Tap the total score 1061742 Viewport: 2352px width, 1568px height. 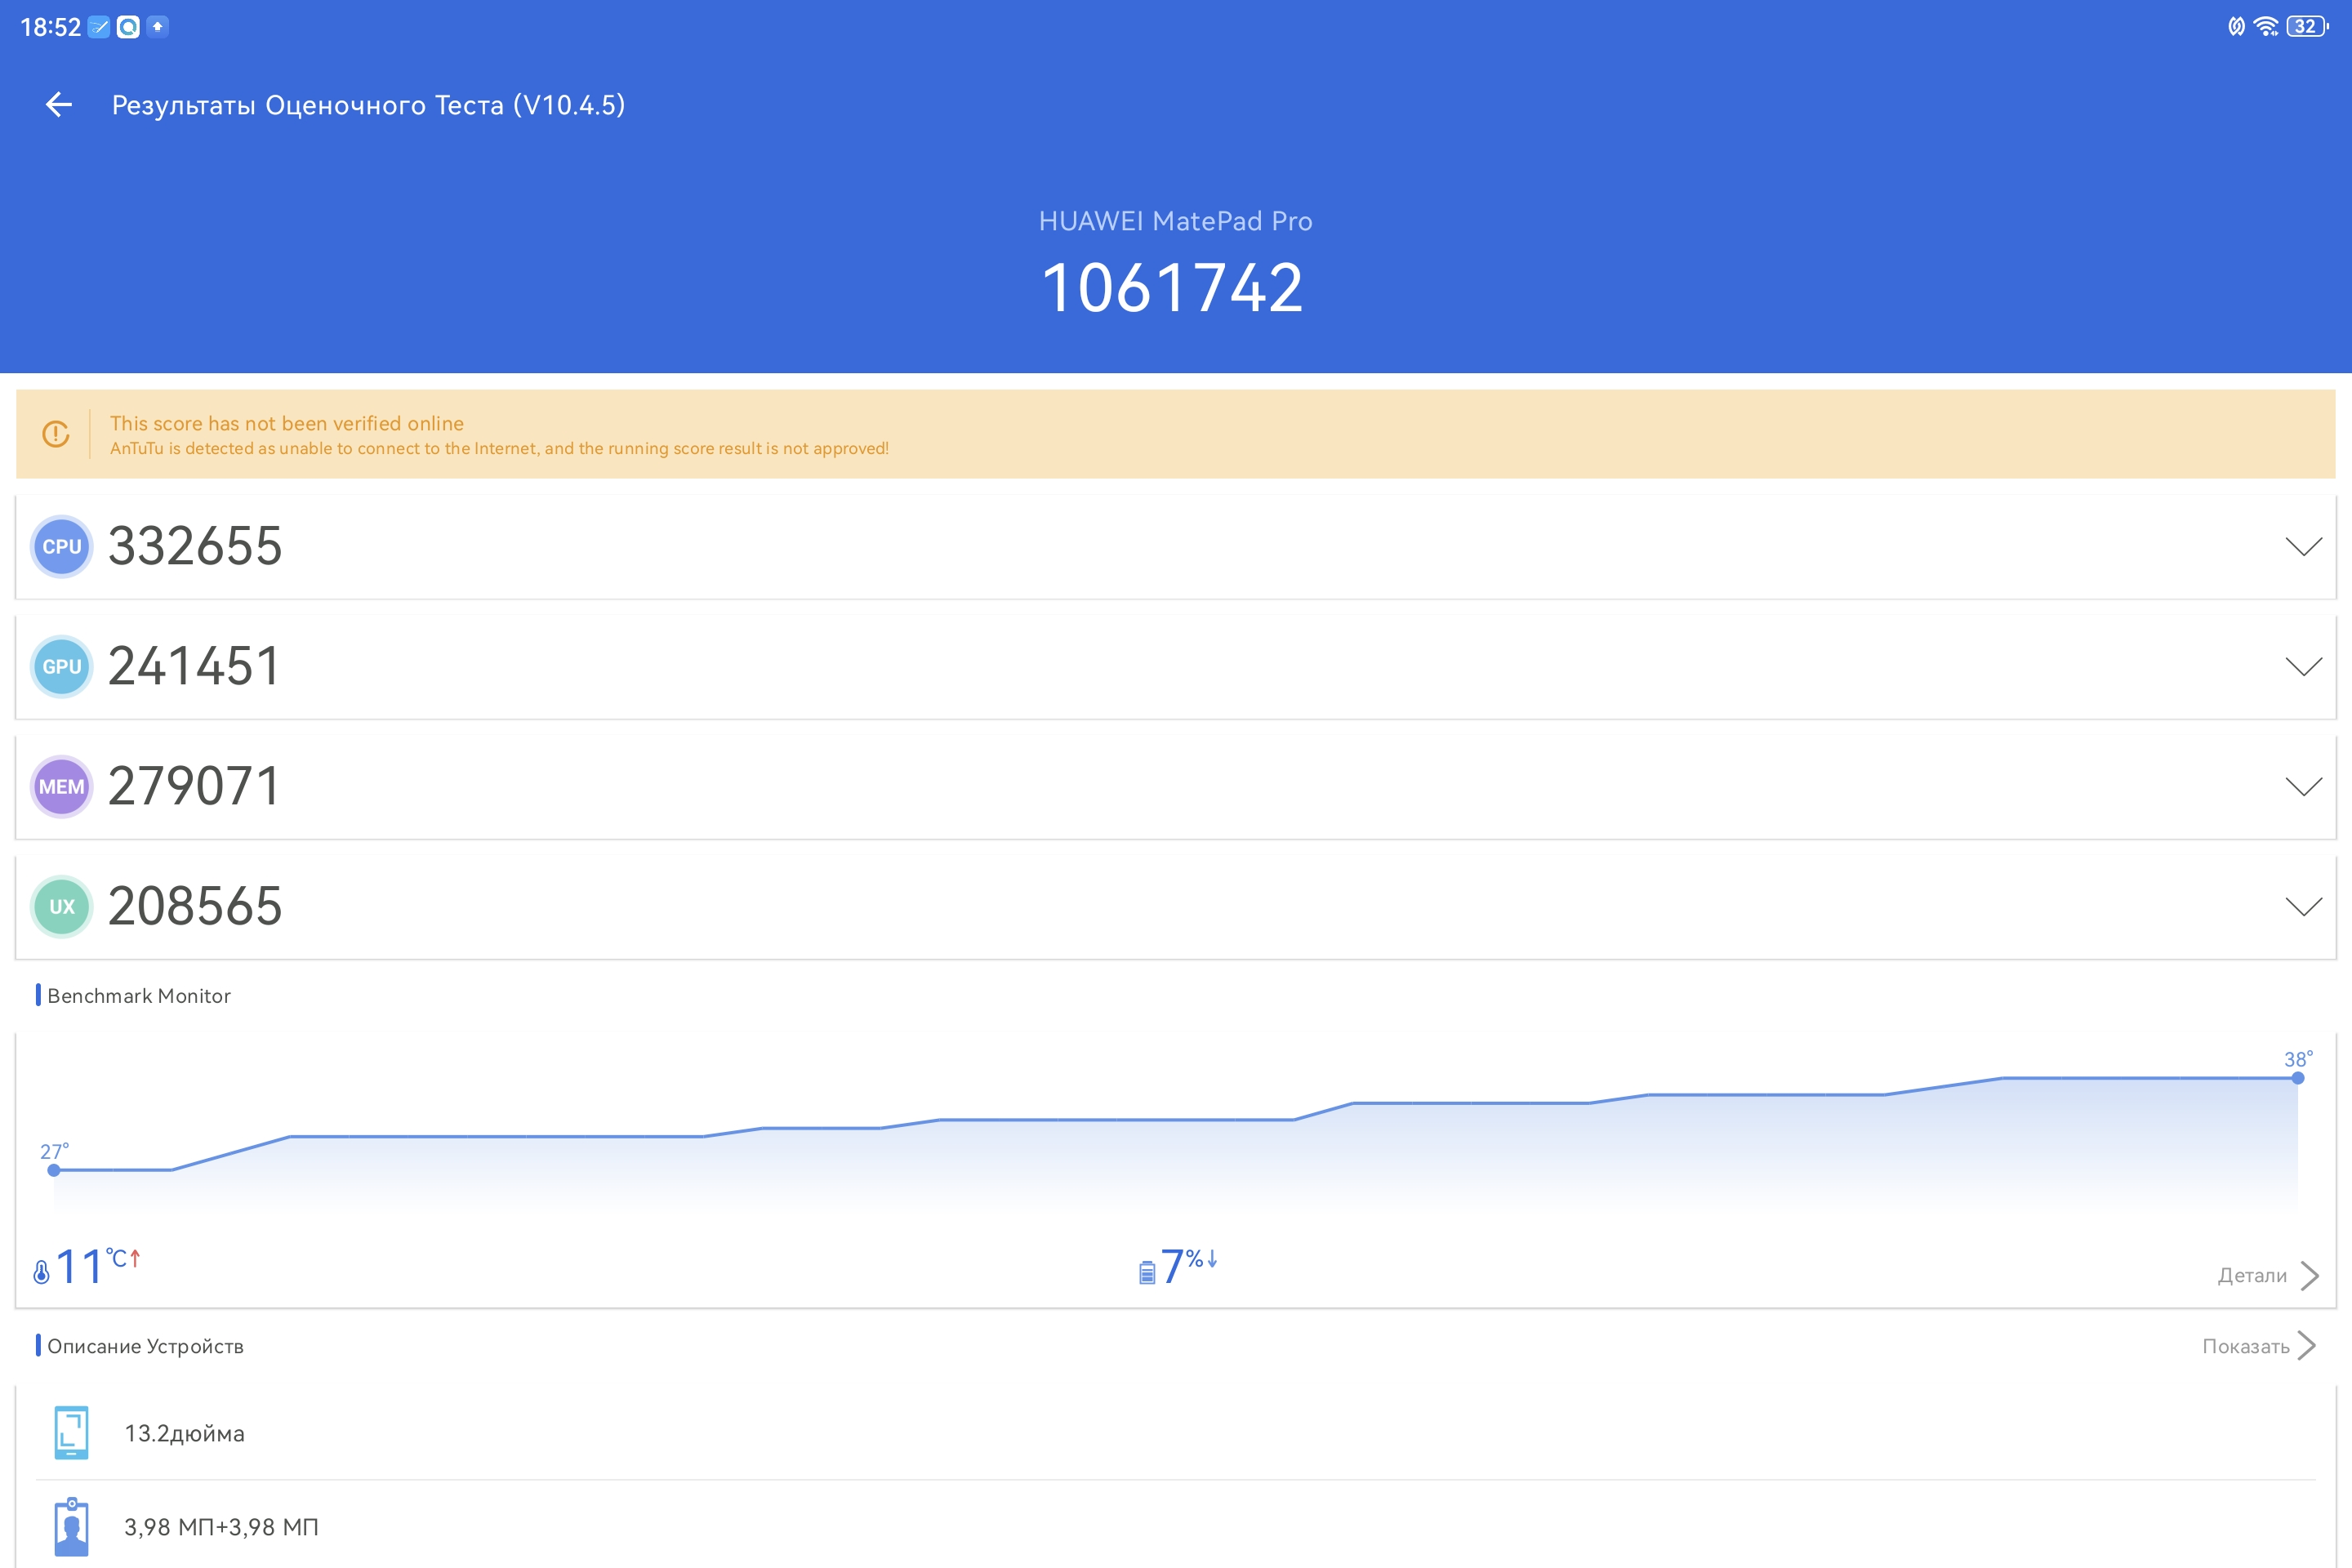[x=1173, y=289]
